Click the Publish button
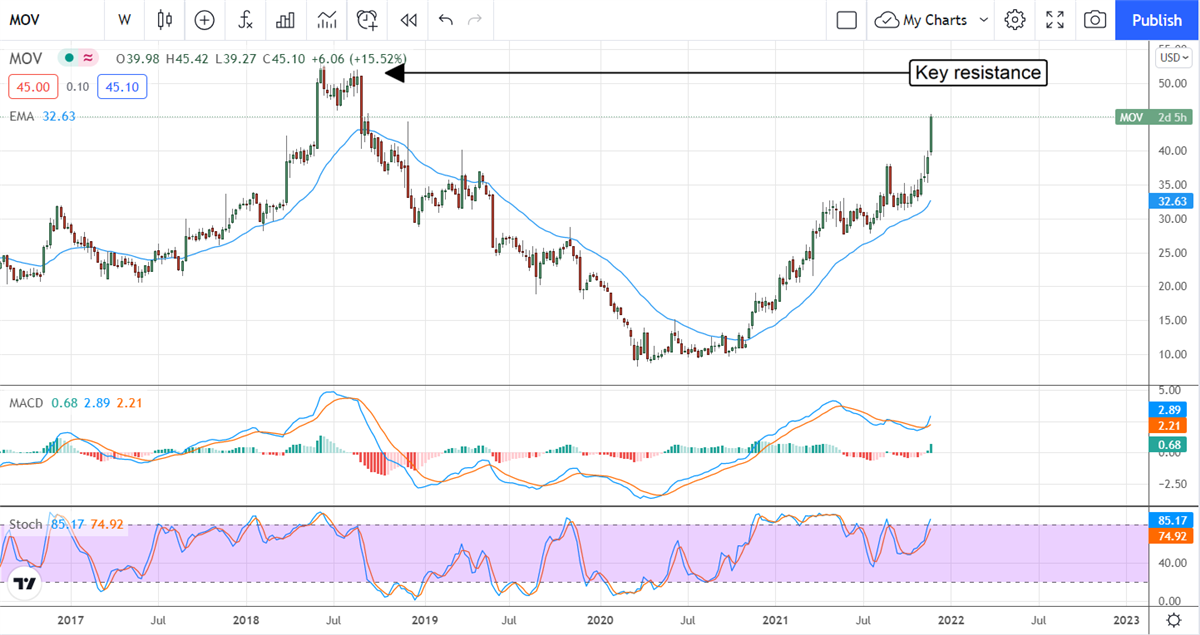 [1156, 19]
